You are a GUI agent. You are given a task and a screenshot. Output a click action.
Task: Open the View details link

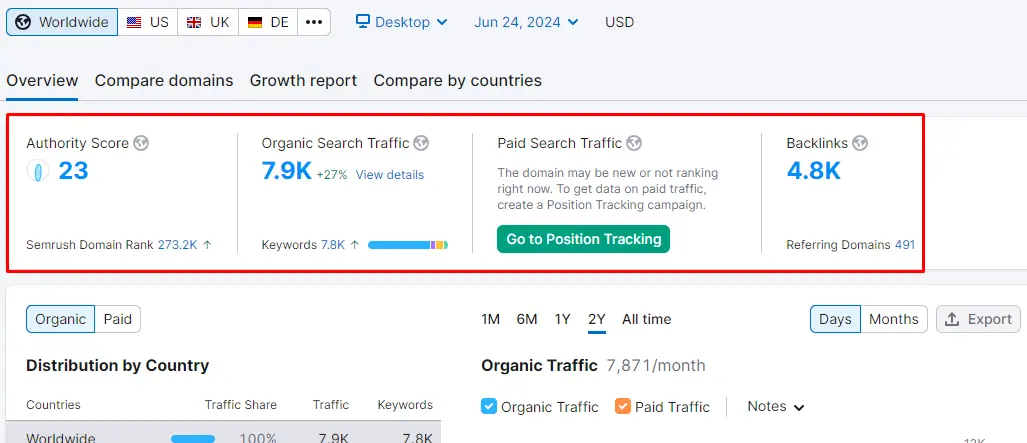(390, 175)
